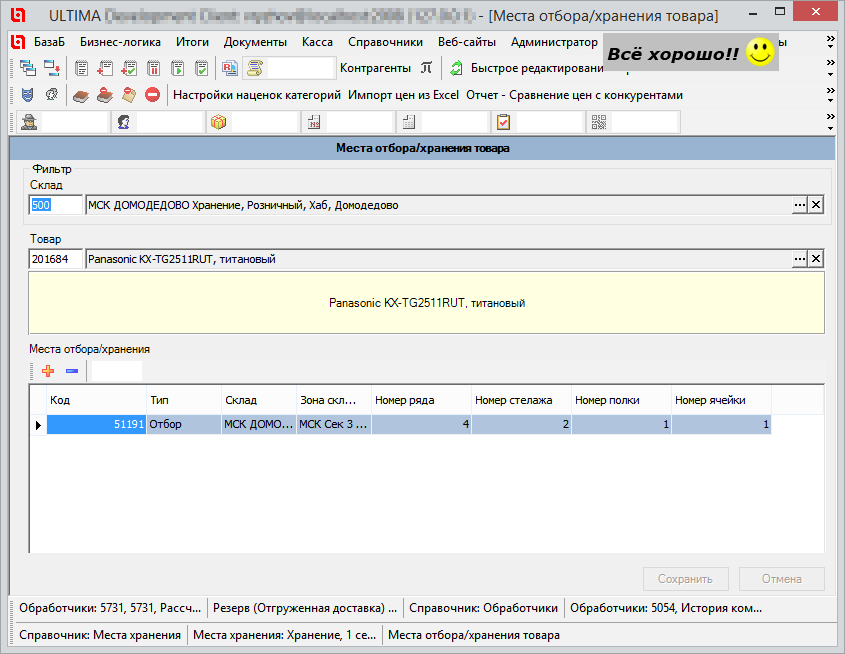The height and width of the screenshot is (654, 845).
Task: Click the Контрагенты toolbar button
Action: click(x=375, y=68)
